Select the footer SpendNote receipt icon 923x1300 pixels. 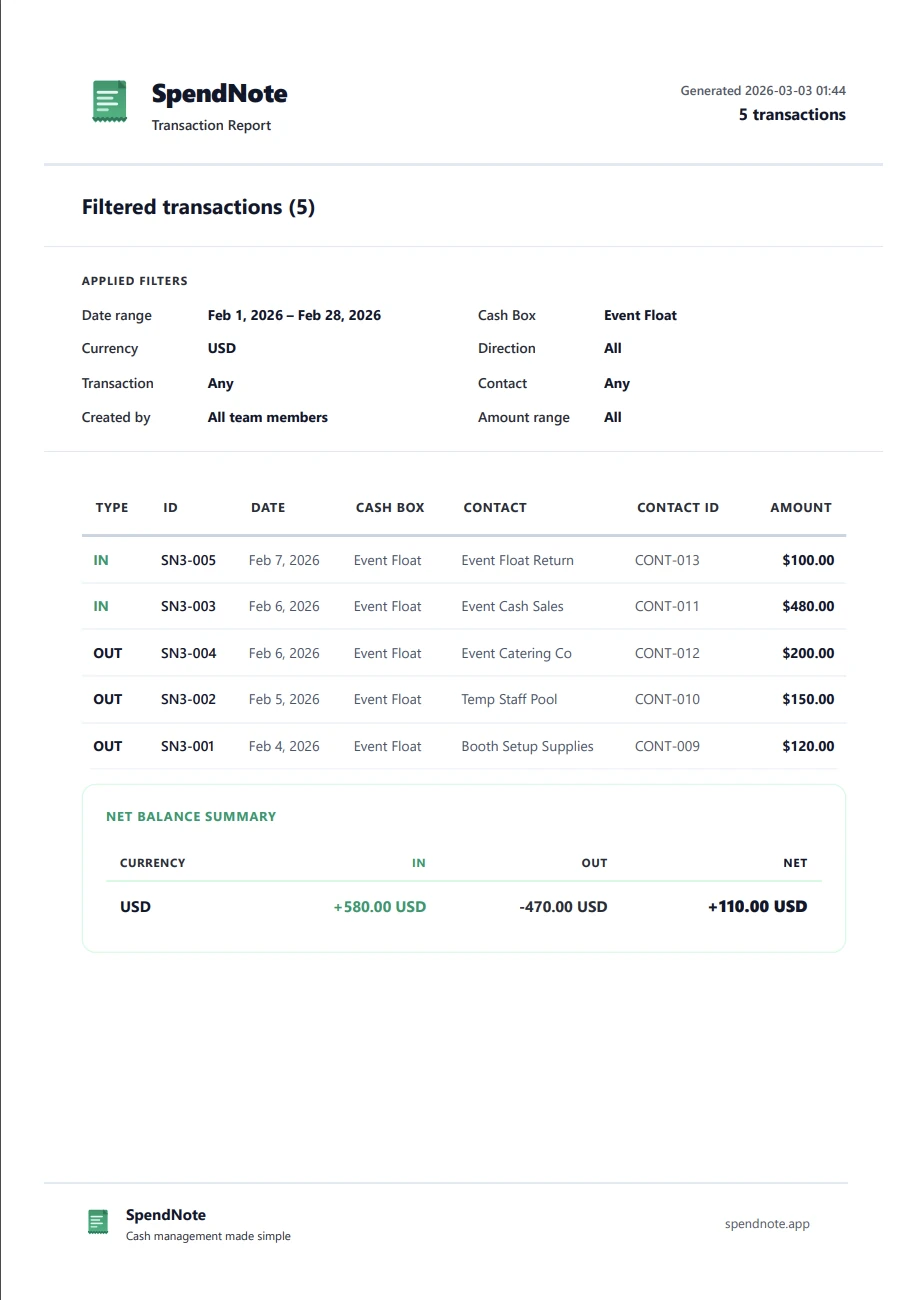click(x=97, y=1221)
